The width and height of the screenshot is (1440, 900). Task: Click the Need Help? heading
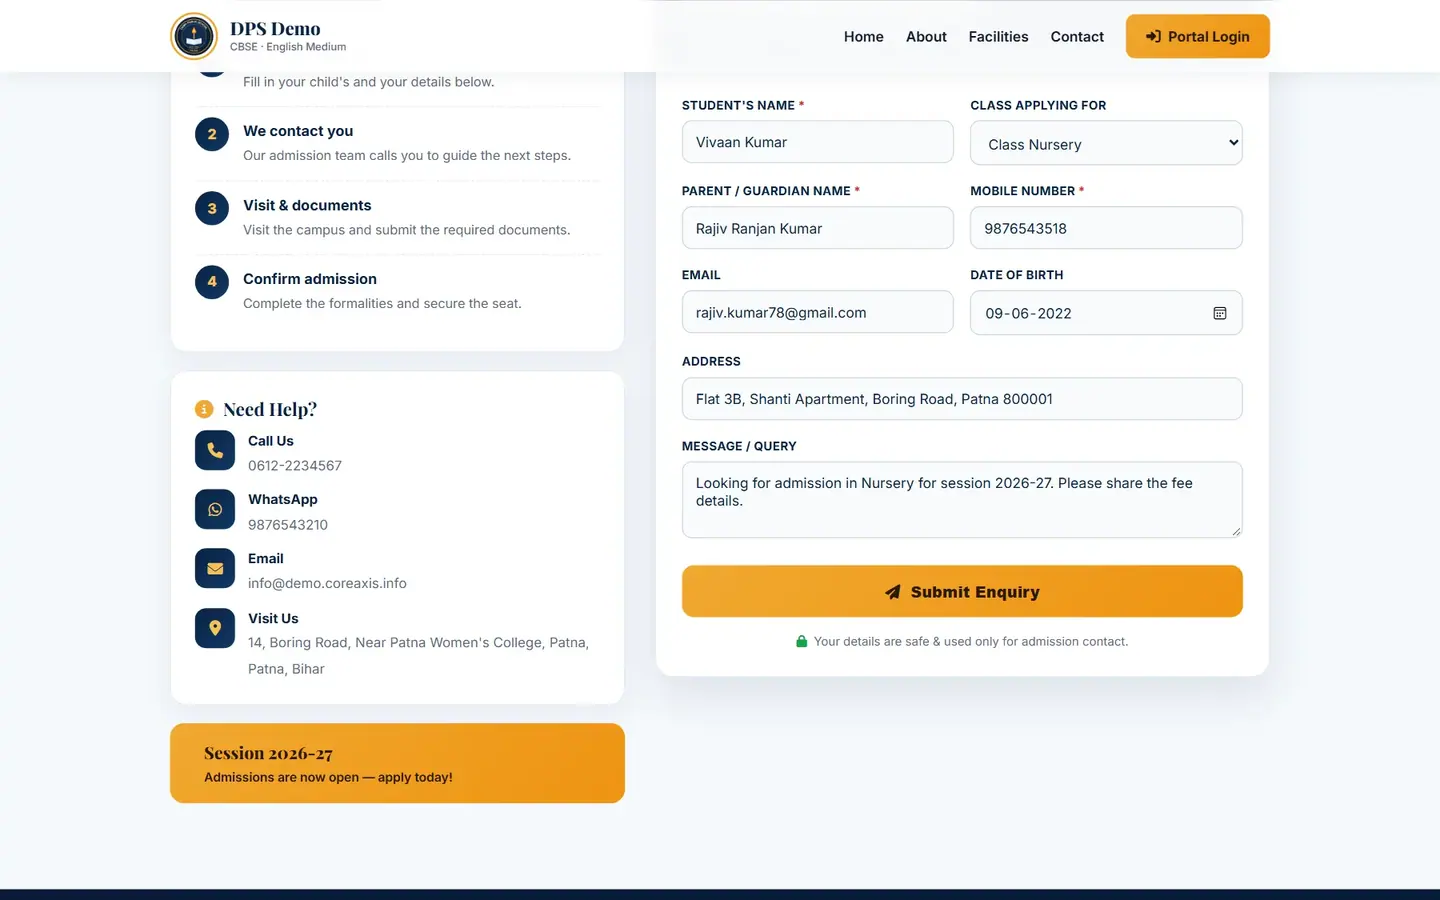coord(270,409)
